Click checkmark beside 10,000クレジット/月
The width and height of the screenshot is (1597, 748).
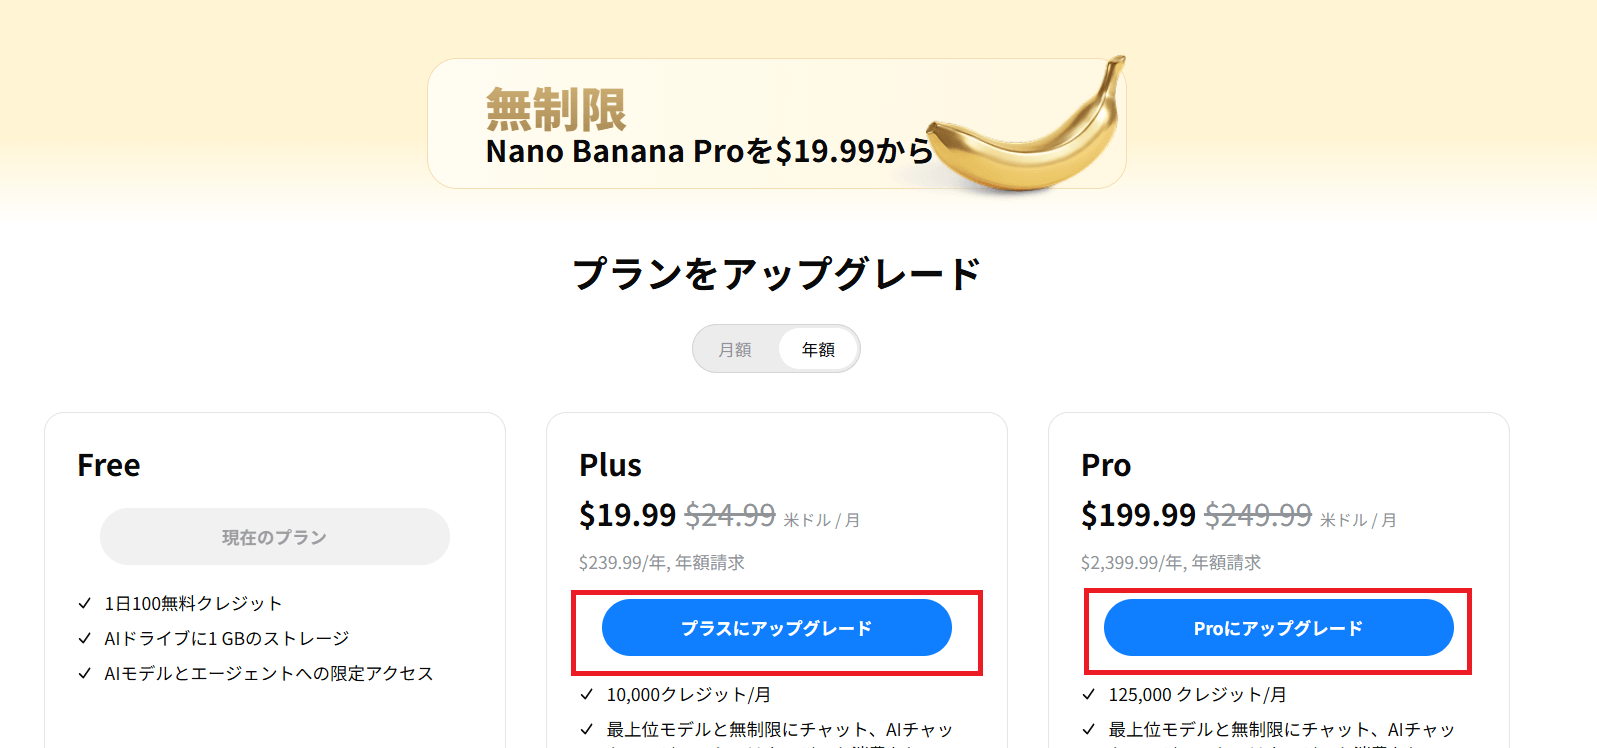(x=587, y=694)
